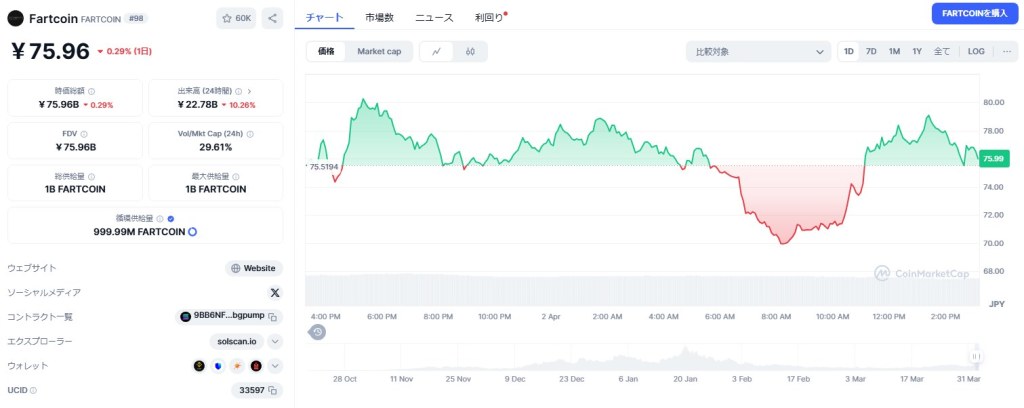This screenshot has width=1024, height=408.
Task: Click the chart history clock icon
Action: pos(317,332)
